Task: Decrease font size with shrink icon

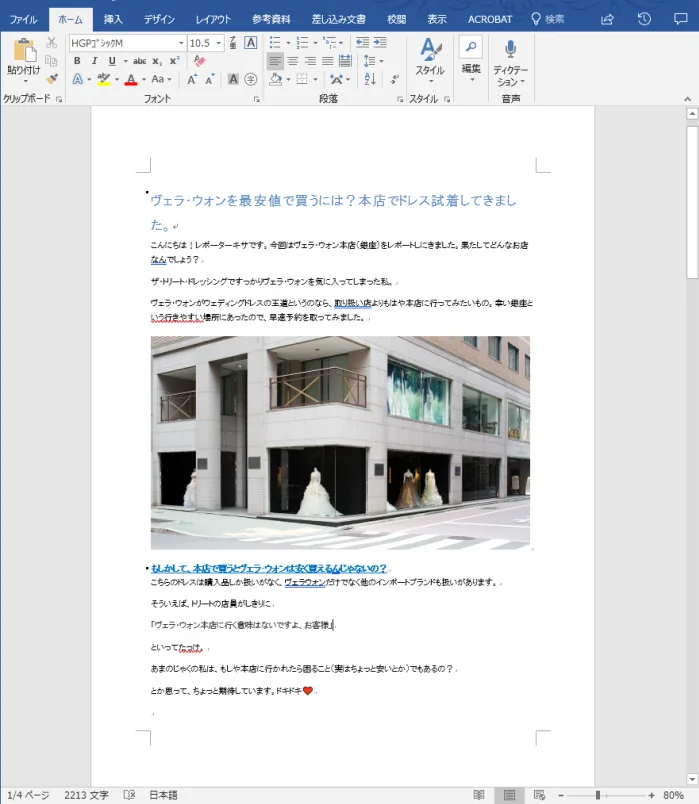Action: tap(209, 79)
